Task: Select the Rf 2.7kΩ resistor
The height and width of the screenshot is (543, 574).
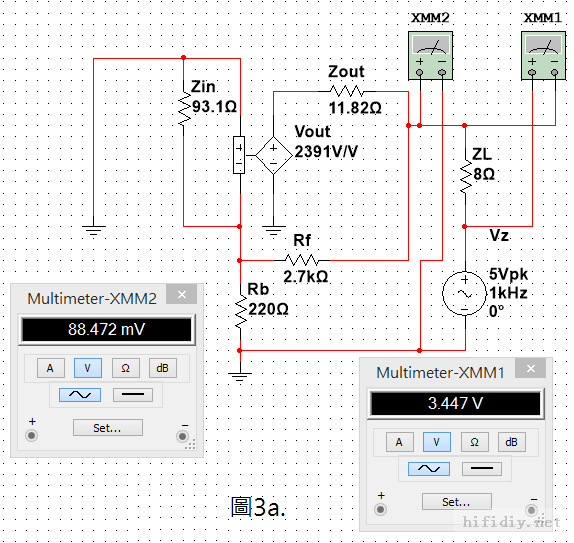Action: 302,260
